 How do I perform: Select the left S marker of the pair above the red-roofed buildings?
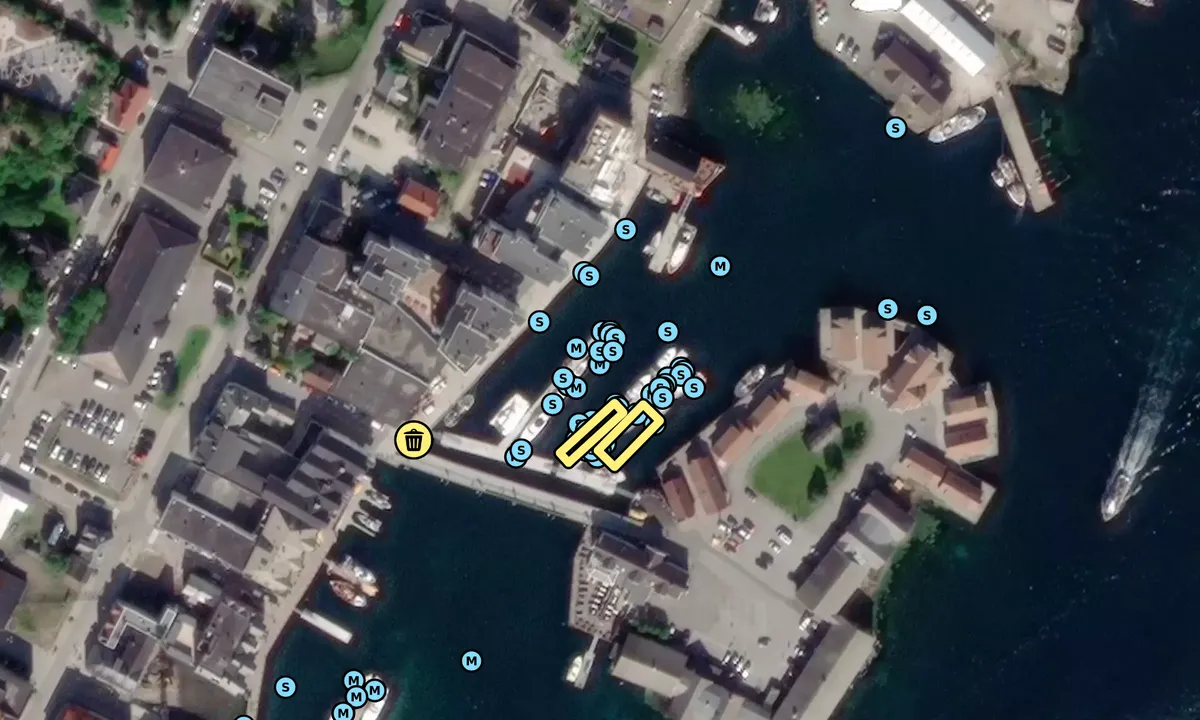887,308
